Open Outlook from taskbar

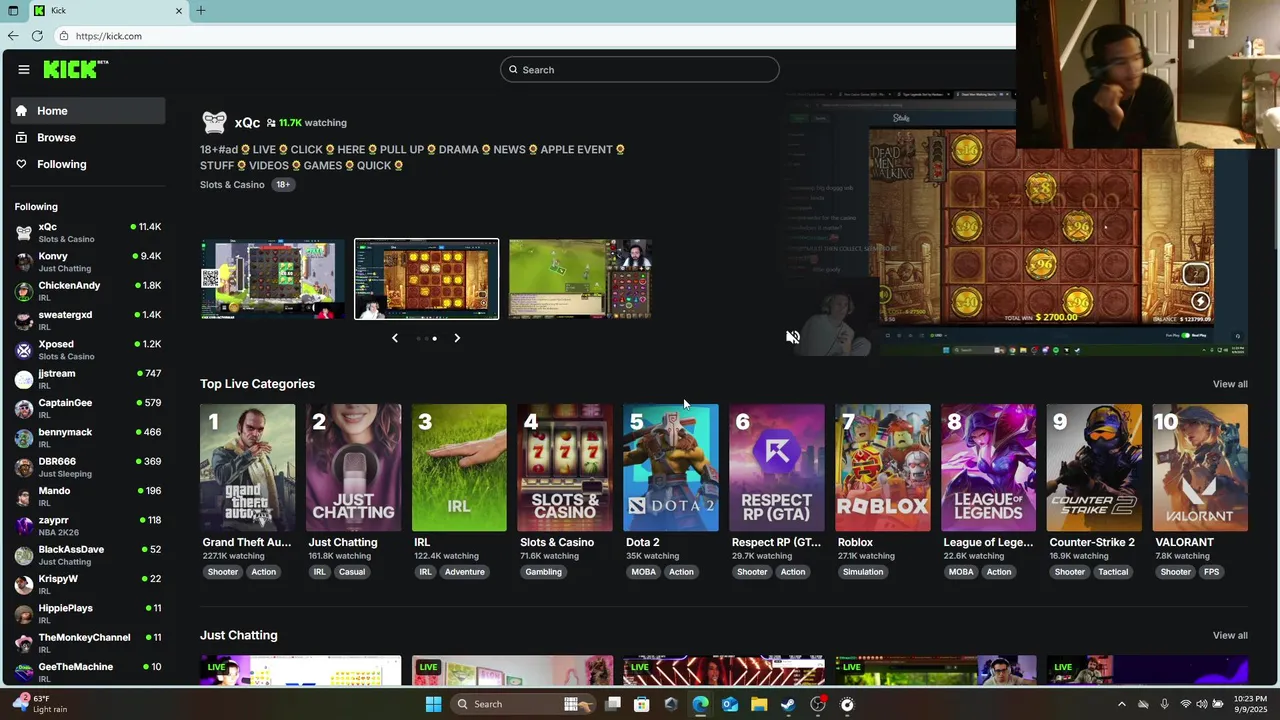(730, 704)
